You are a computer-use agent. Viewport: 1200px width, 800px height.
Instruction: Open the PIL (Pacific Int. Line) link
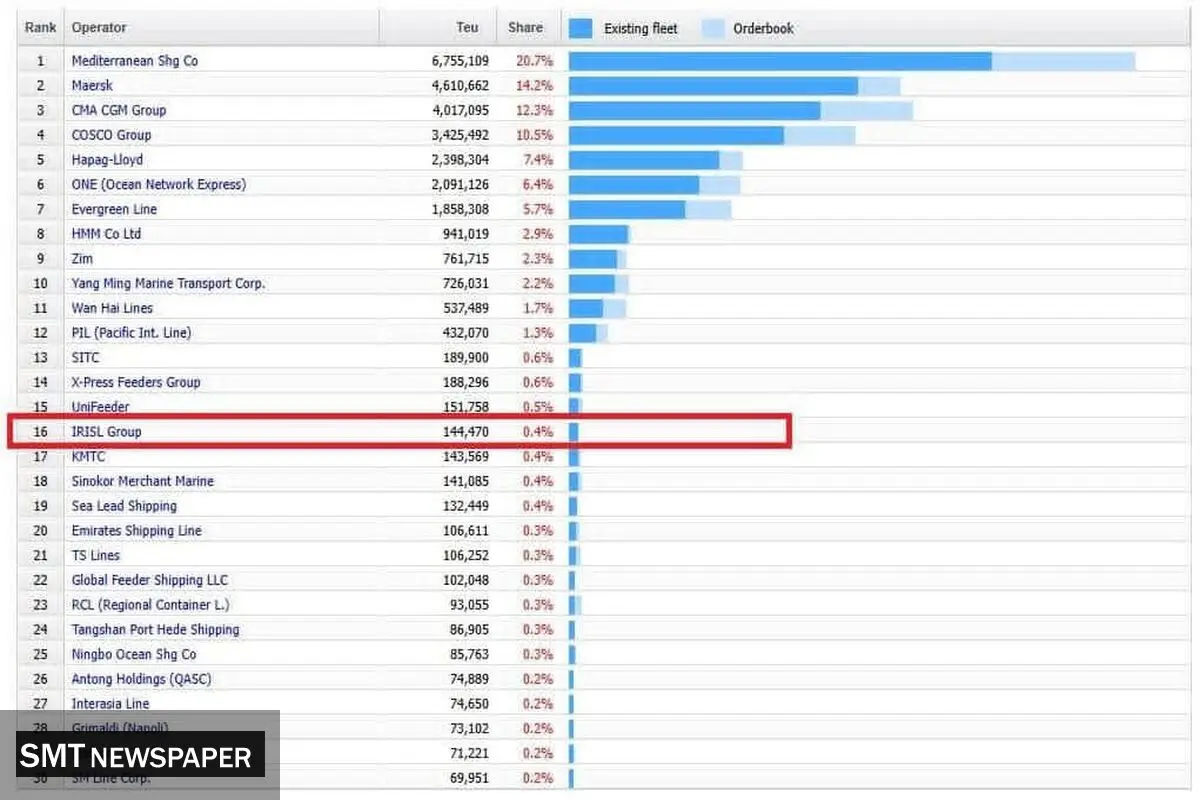click(x=131, y=332)
